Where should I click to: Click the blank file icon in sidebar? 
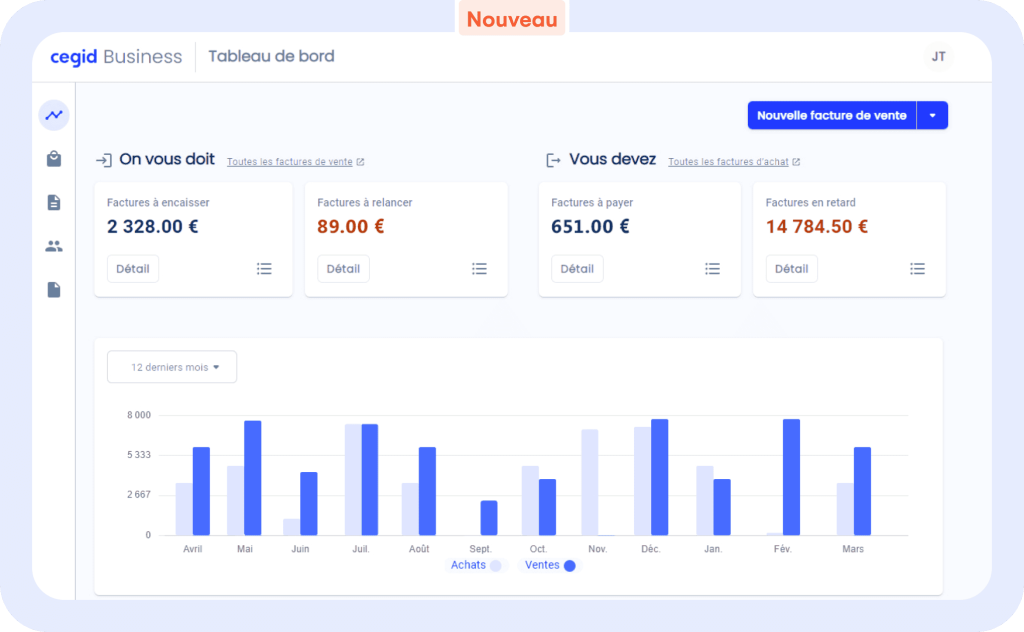click(54, 290)
